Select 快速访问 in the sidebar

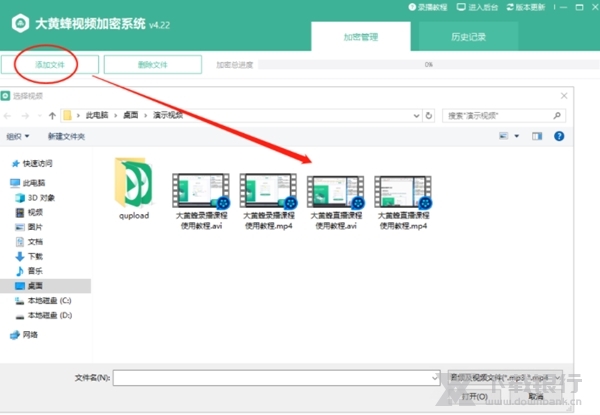point(32,164)
